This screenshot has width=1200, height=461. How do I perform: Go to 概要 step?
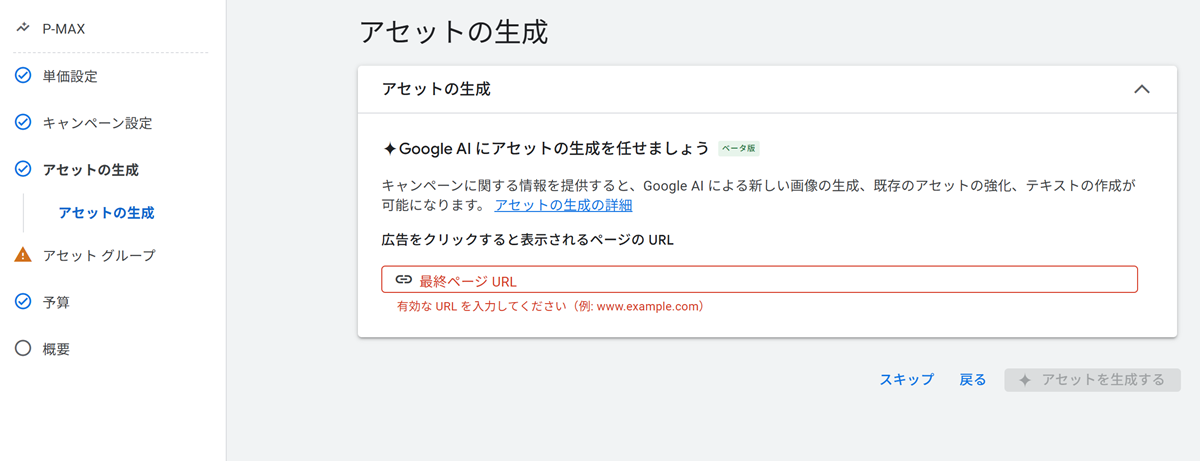coord(56,349)
